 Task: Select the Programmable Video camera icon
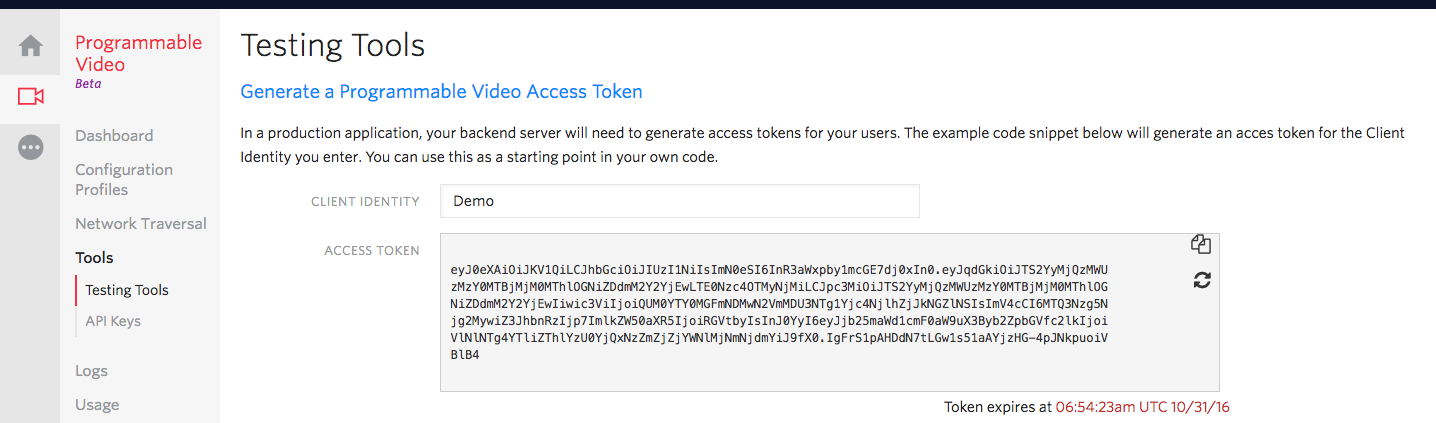(31, 96)
